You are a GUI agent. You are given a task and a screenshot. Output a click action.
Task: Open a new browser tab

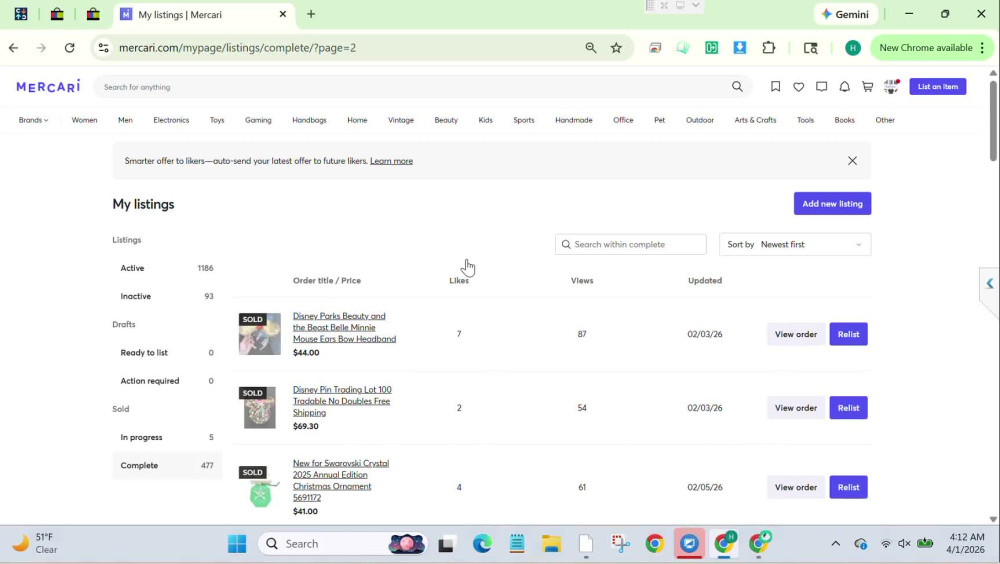point(311,14)
